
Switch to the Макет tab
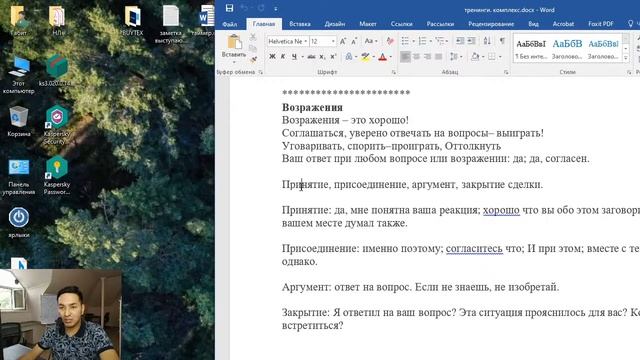pyautogui.click(x=367, y=24)
